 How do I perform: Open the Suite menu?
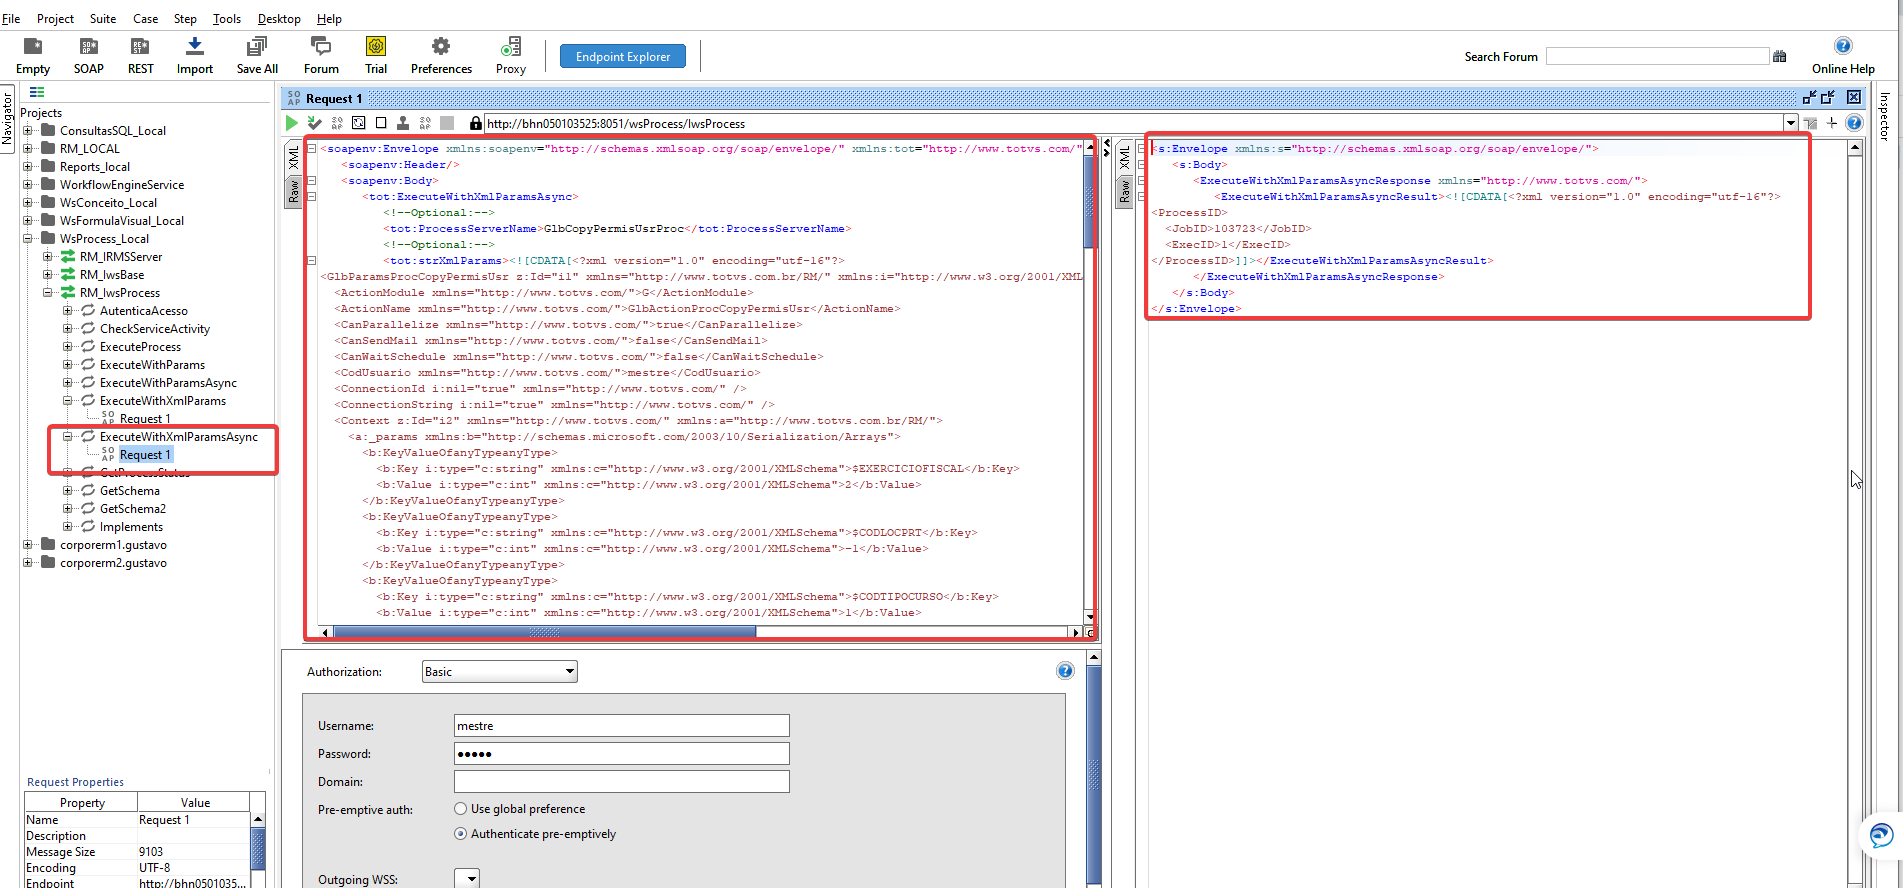pyautogui.click(x=103, y=18)
